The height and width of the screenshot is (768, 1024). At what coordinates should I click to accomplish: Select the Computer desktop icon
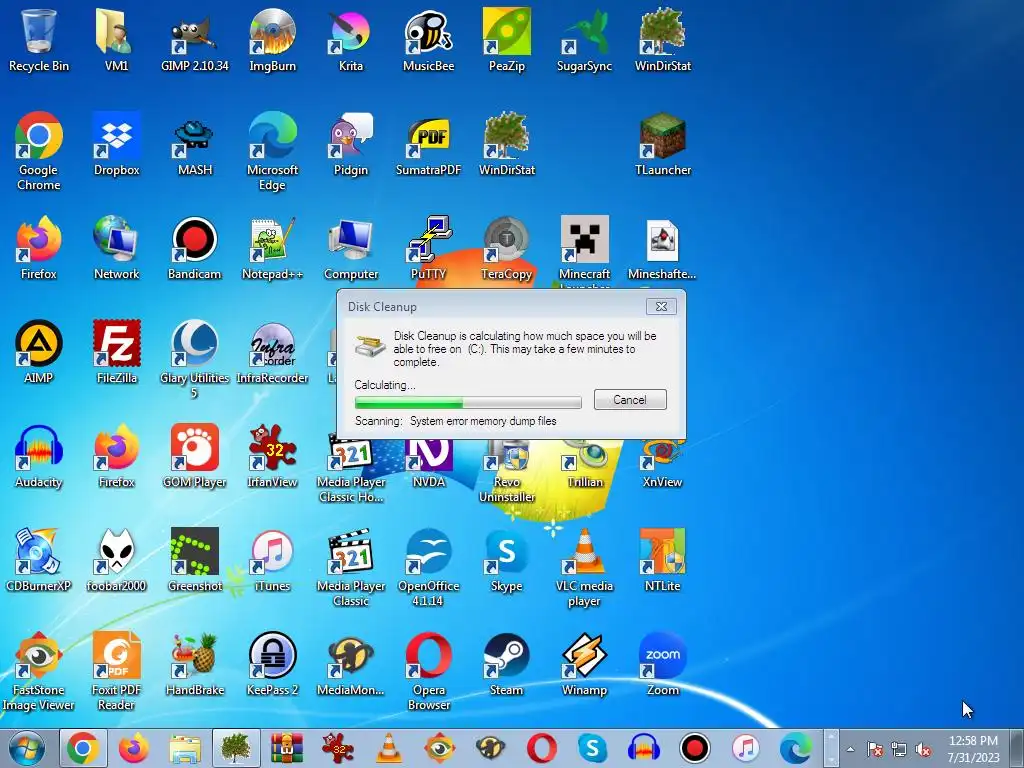click(x=351, y=249)
